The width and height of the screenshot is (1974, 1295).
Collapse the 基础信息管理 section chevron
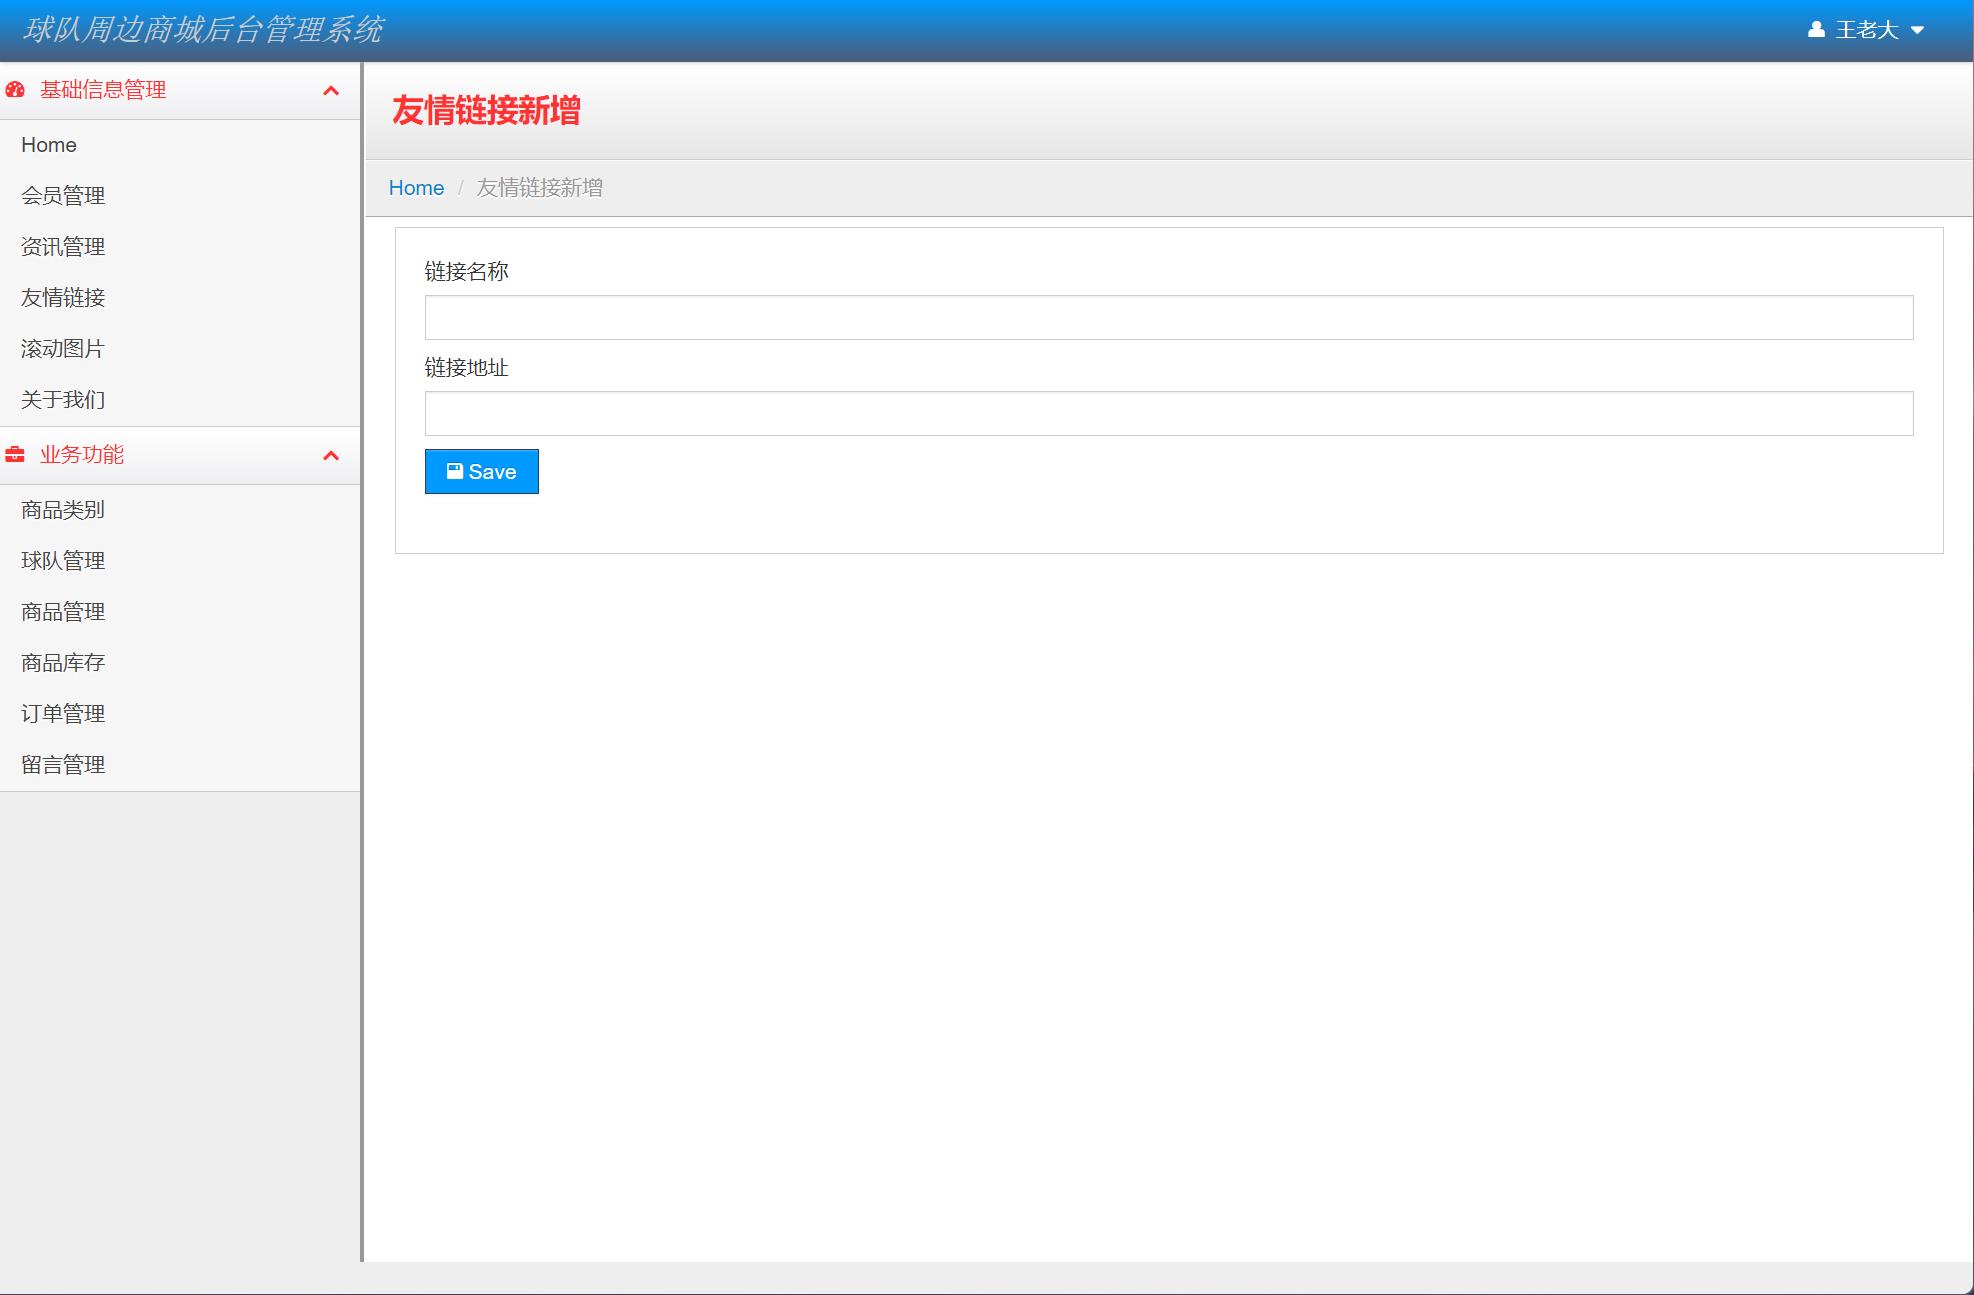[x=331, y=91]
